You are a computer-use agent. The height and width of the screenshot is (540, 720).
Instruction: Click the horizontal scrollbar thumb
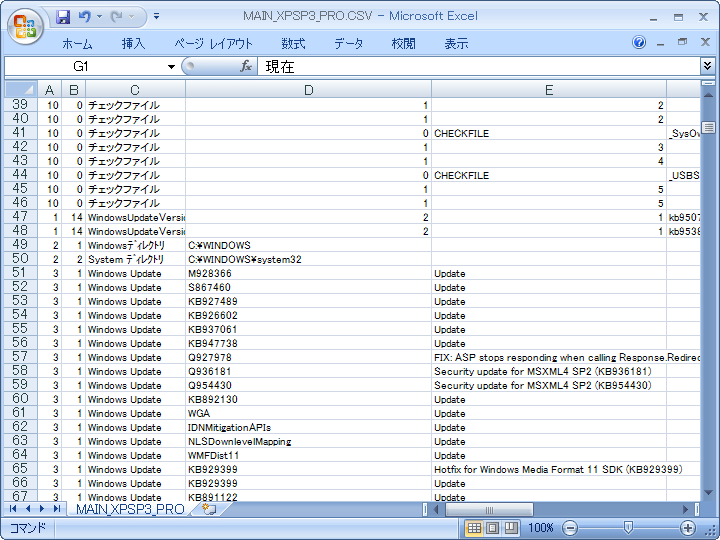click(489, 509)
